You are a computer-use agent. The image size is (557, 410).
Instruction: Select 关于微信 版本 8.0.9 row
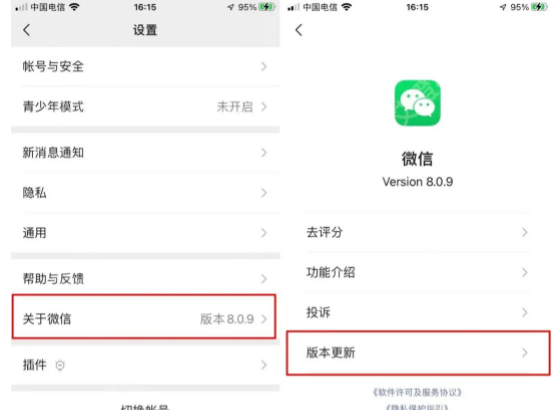tap(144, 317)
